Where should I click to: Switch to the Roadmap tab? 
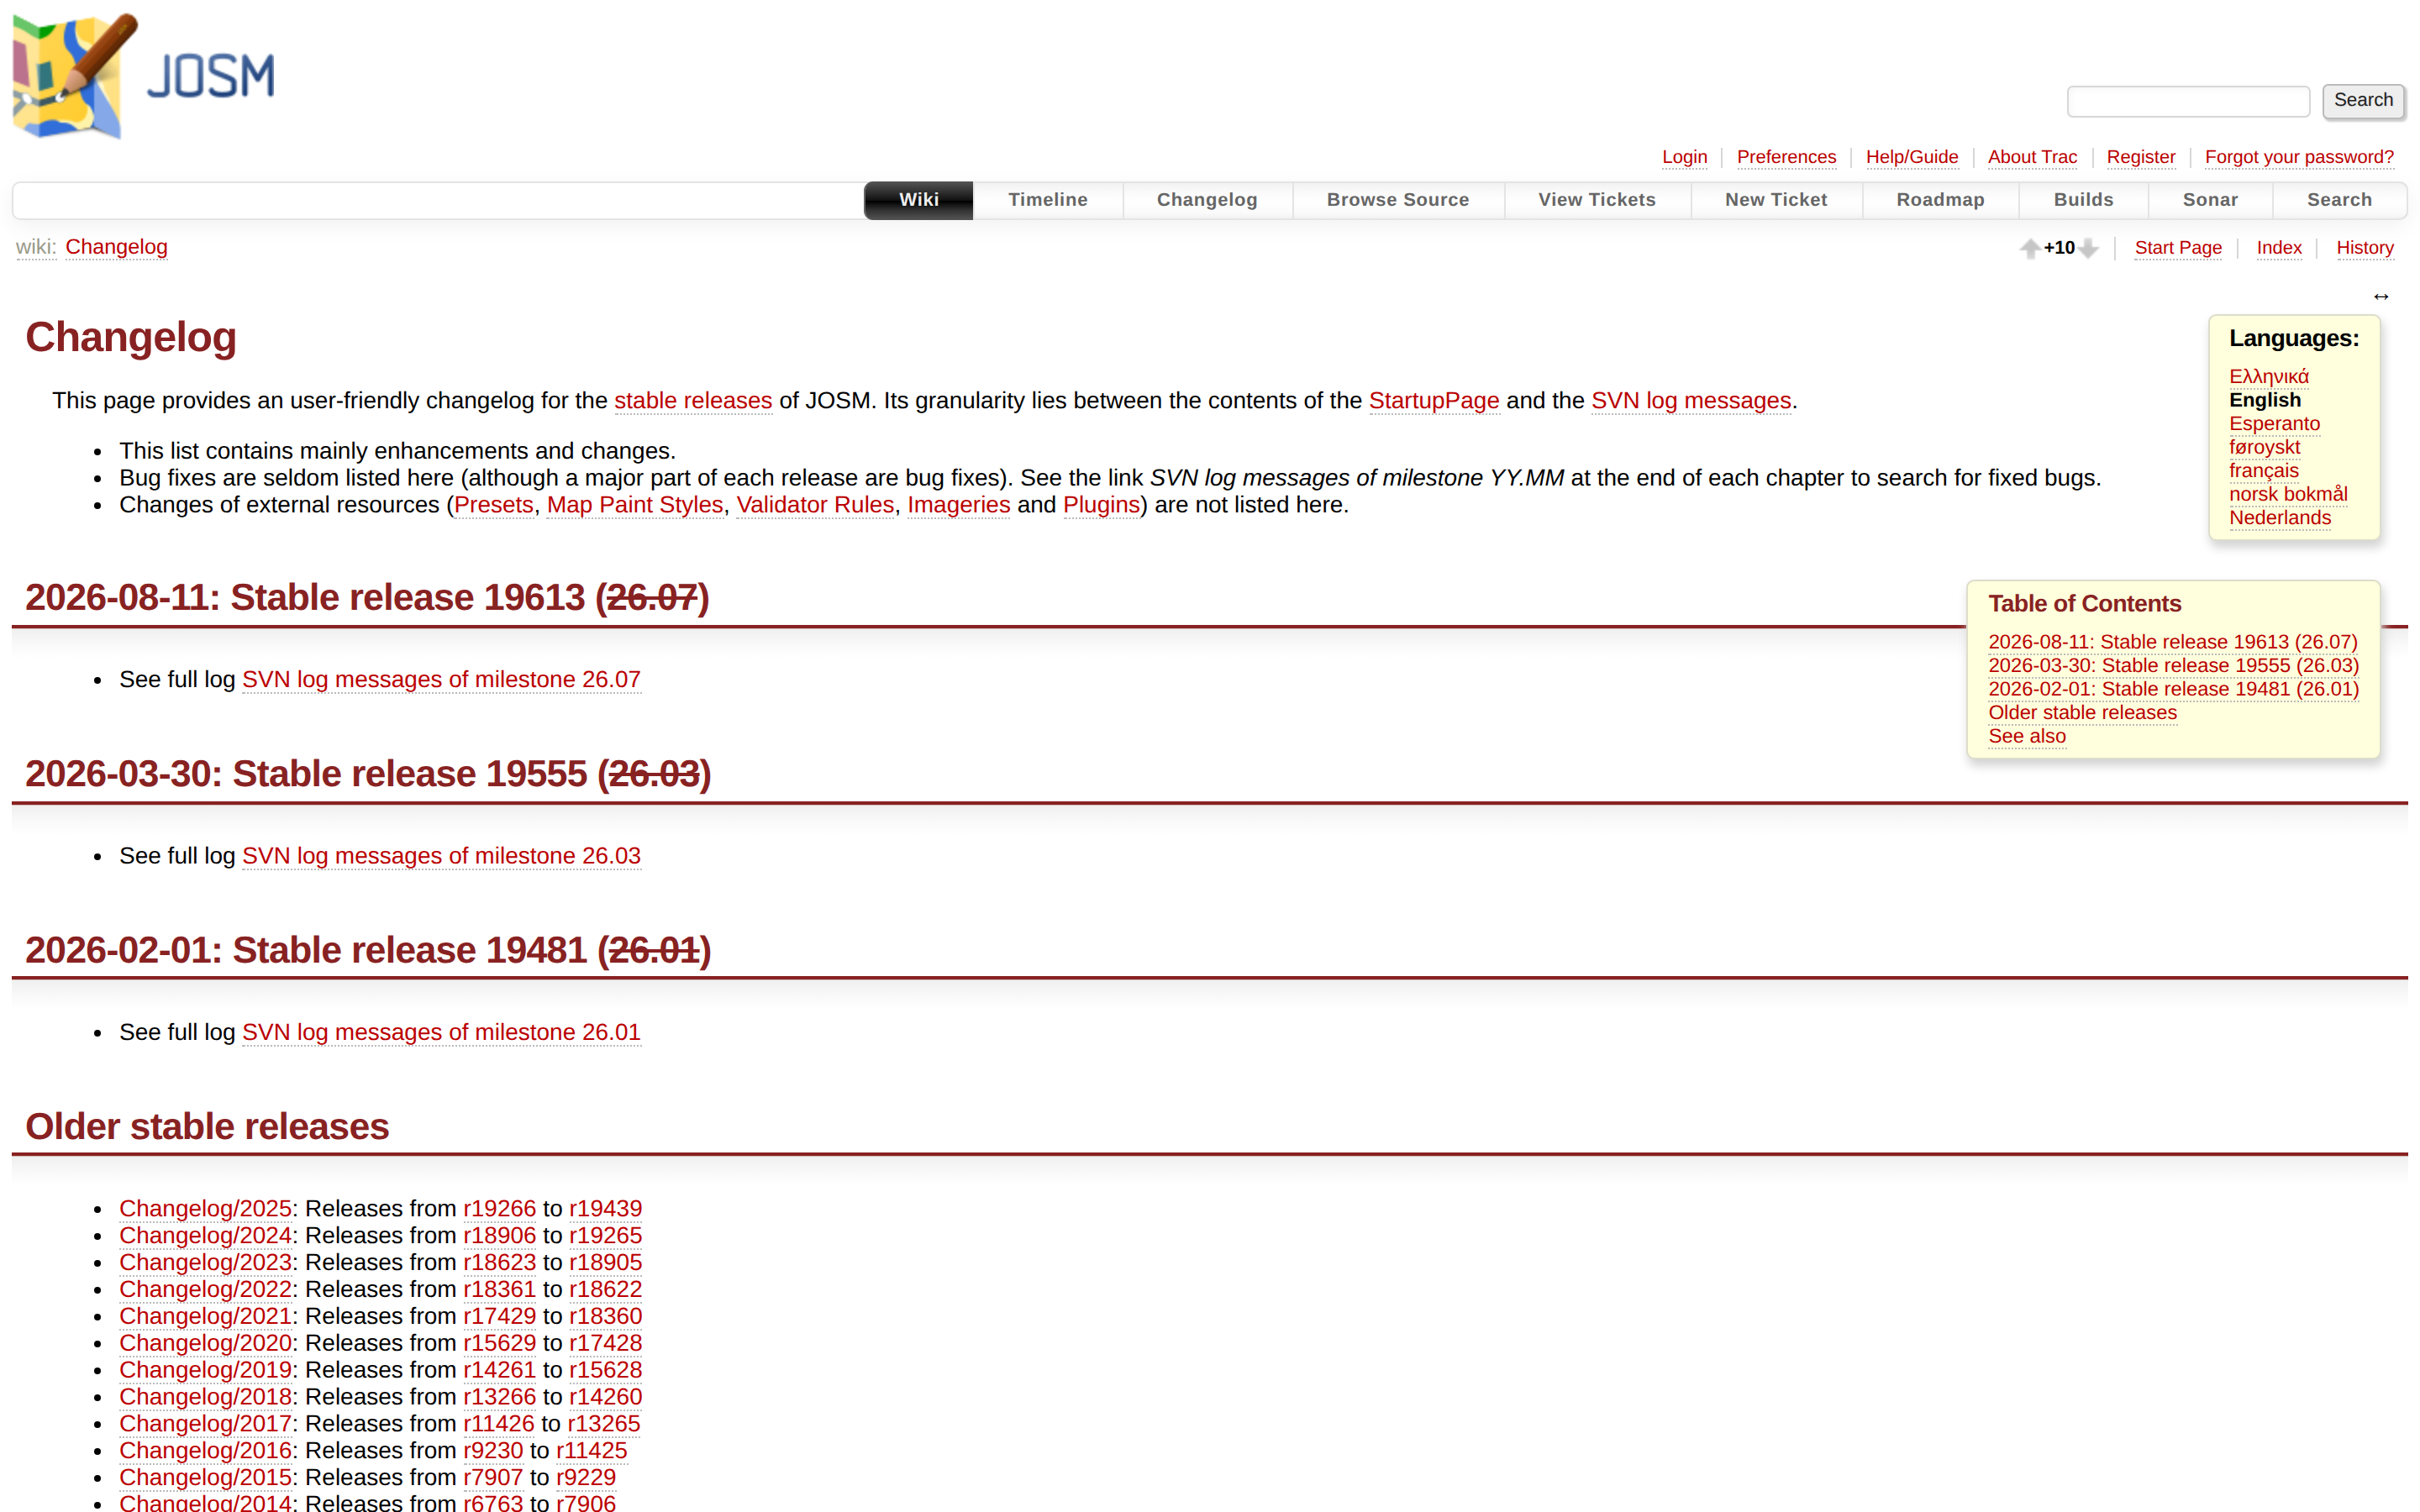point(1940,200)
